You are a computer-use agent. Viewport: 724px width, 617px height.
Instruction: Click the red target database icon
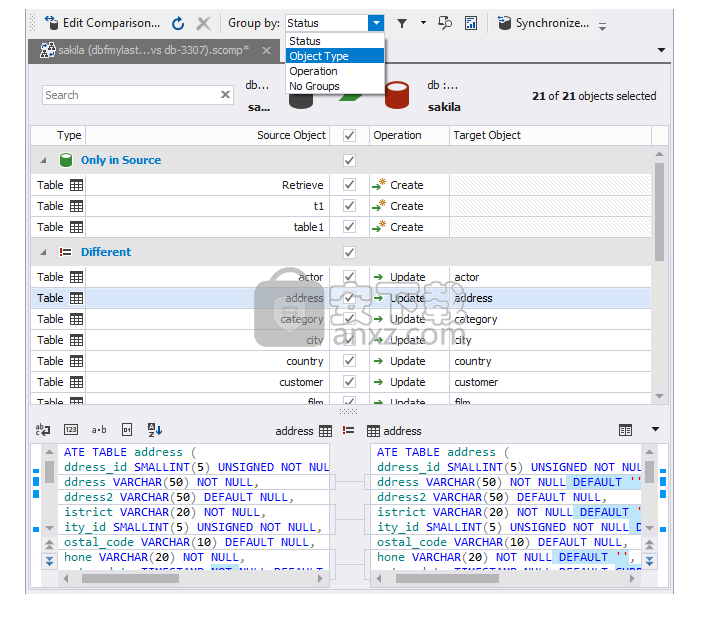click(397, 95)
